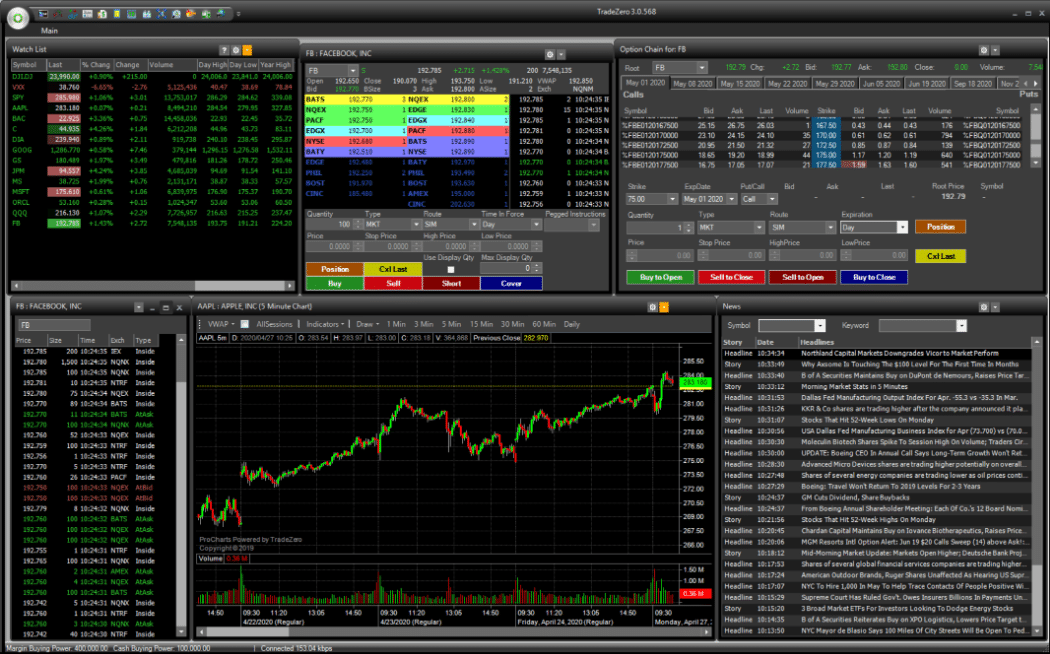Click the blue crossed arrows toolbar icon
Viewport: 1050px width, 654px height.
point(161,13)
